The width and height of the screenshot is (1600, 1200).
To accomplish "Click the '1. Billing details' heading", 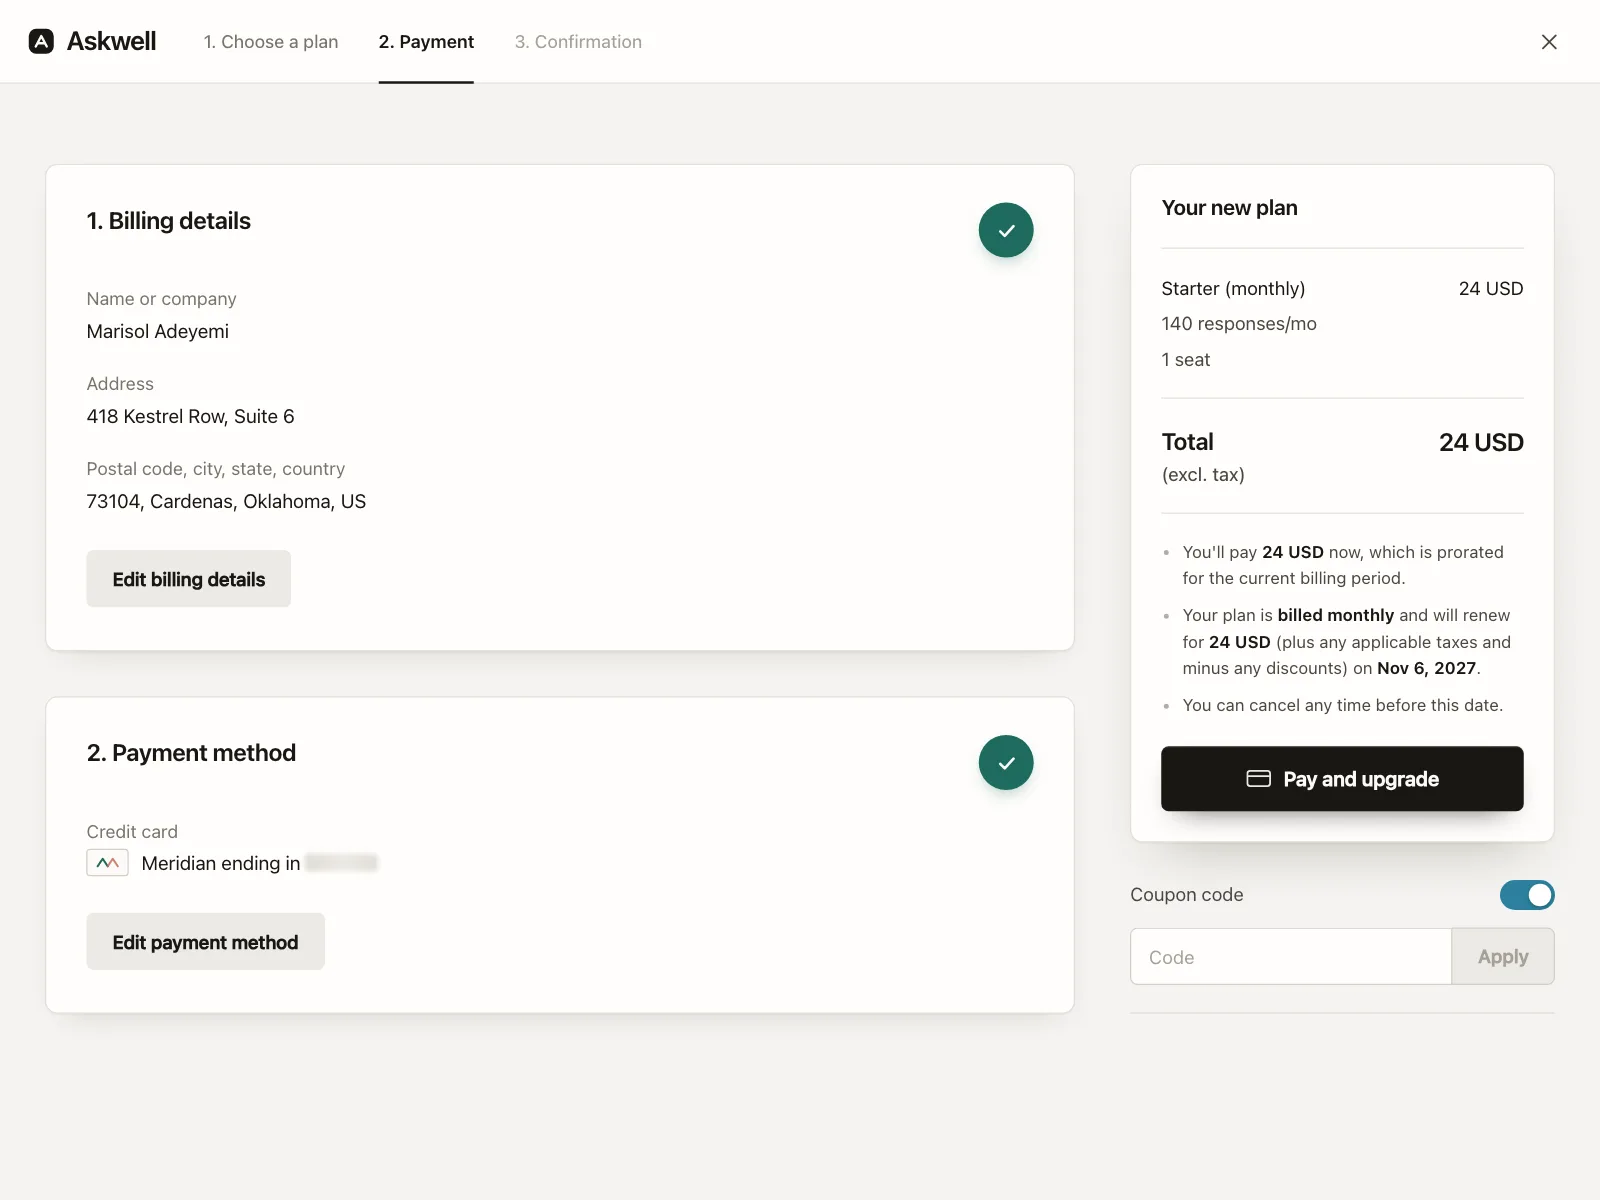I will click(x=169, y=221).
